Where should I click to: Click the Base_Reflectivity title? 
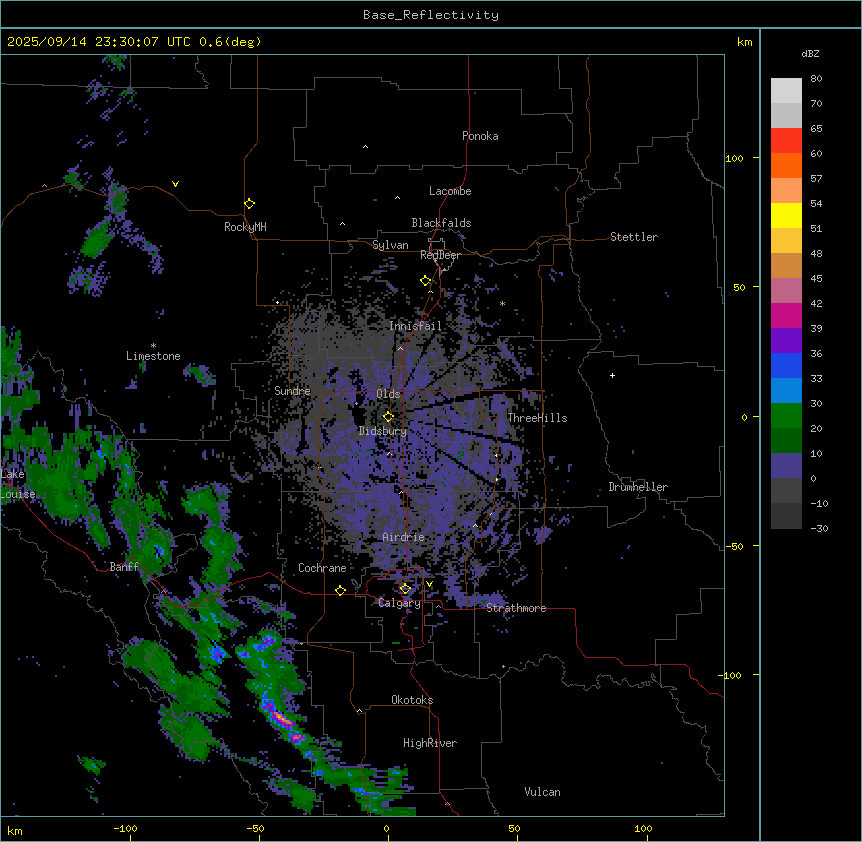click(431, 15)
